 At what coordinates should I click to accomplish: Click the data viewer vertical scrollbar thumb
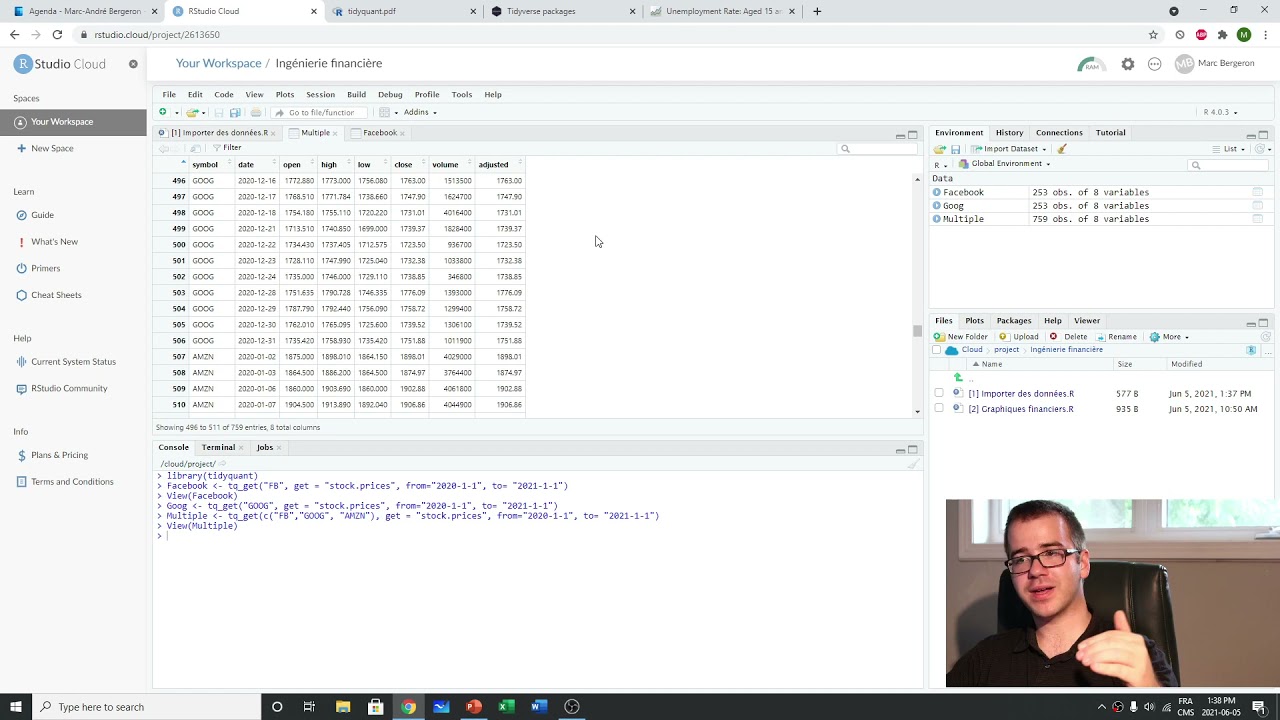click(x=917, y=331)
